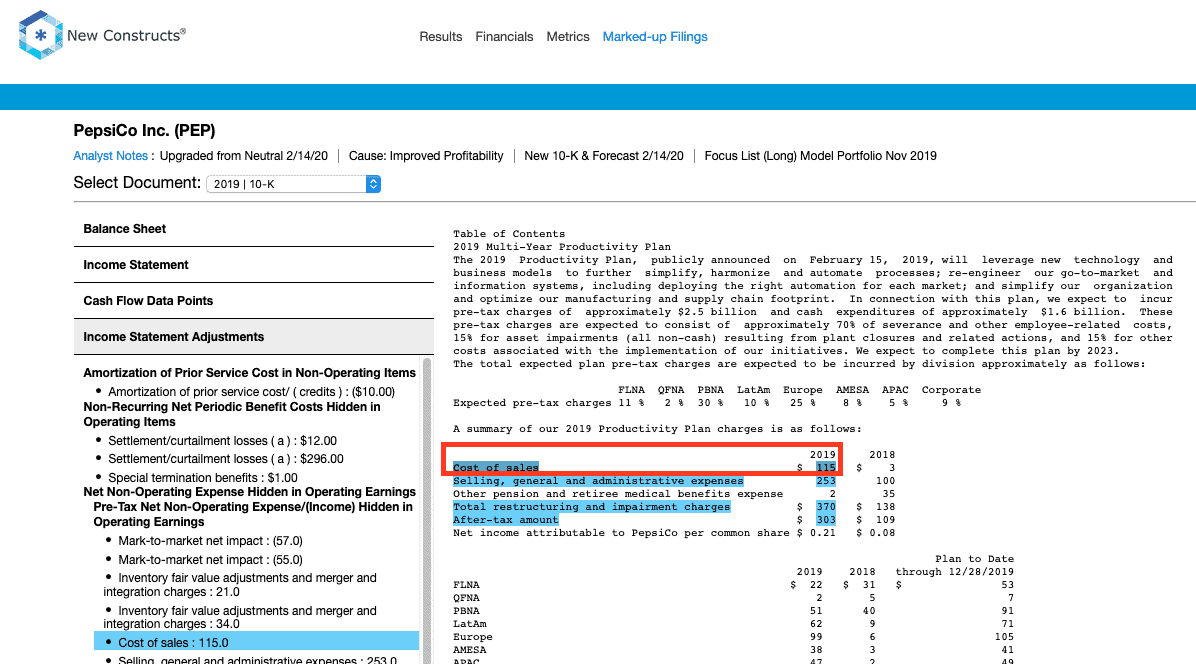Viewport: 1196px width, 664px height.
Task: Click the highlighted 115 value
Action: pyautogui.click(x=826, y=467)
